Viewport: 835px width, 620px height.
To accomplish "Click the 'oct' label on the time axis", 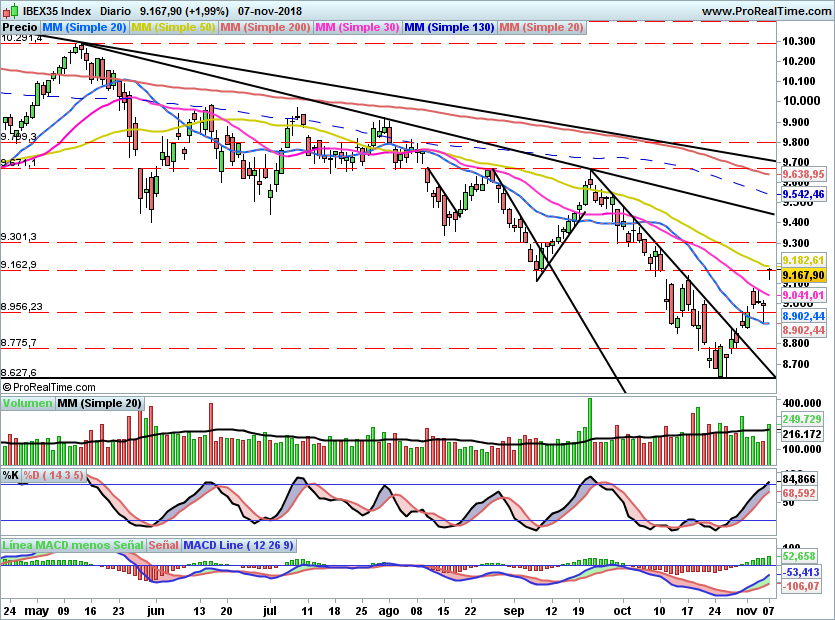I will (622, 610).
